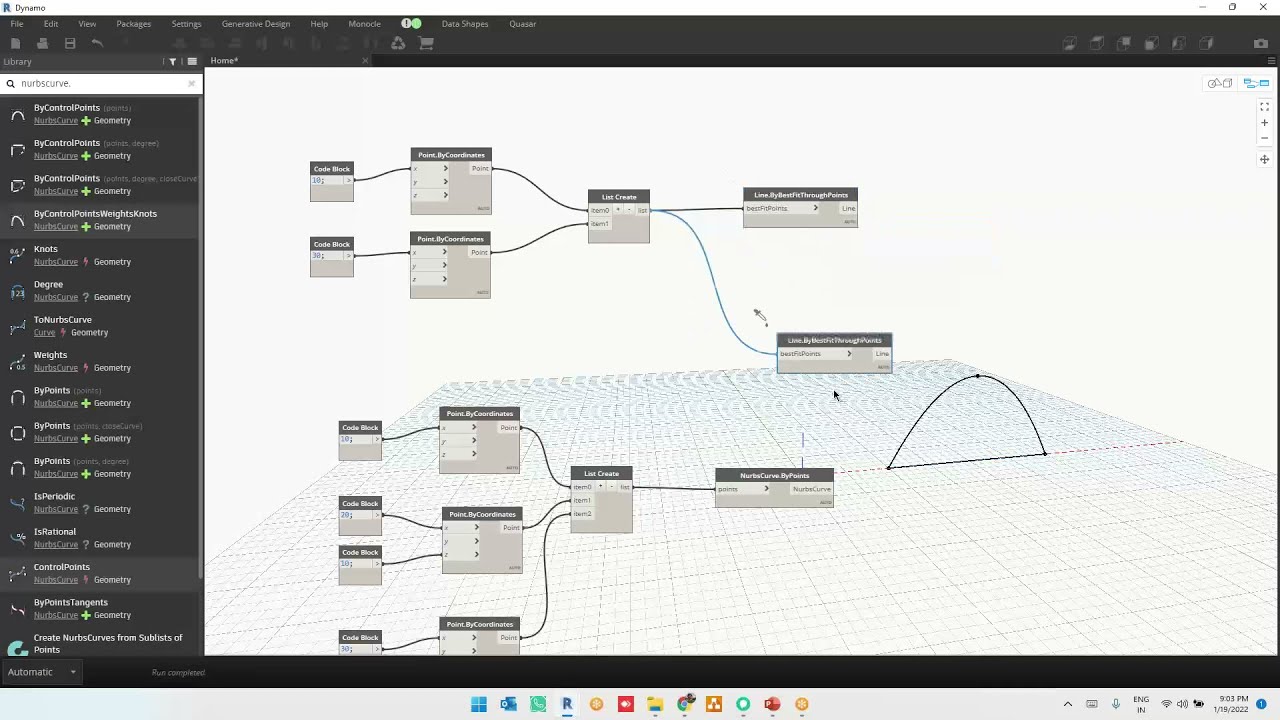The width and height of the screenshot is (1280, 720).
Task: Open the Generative Design menu
Action: (256, 23)
